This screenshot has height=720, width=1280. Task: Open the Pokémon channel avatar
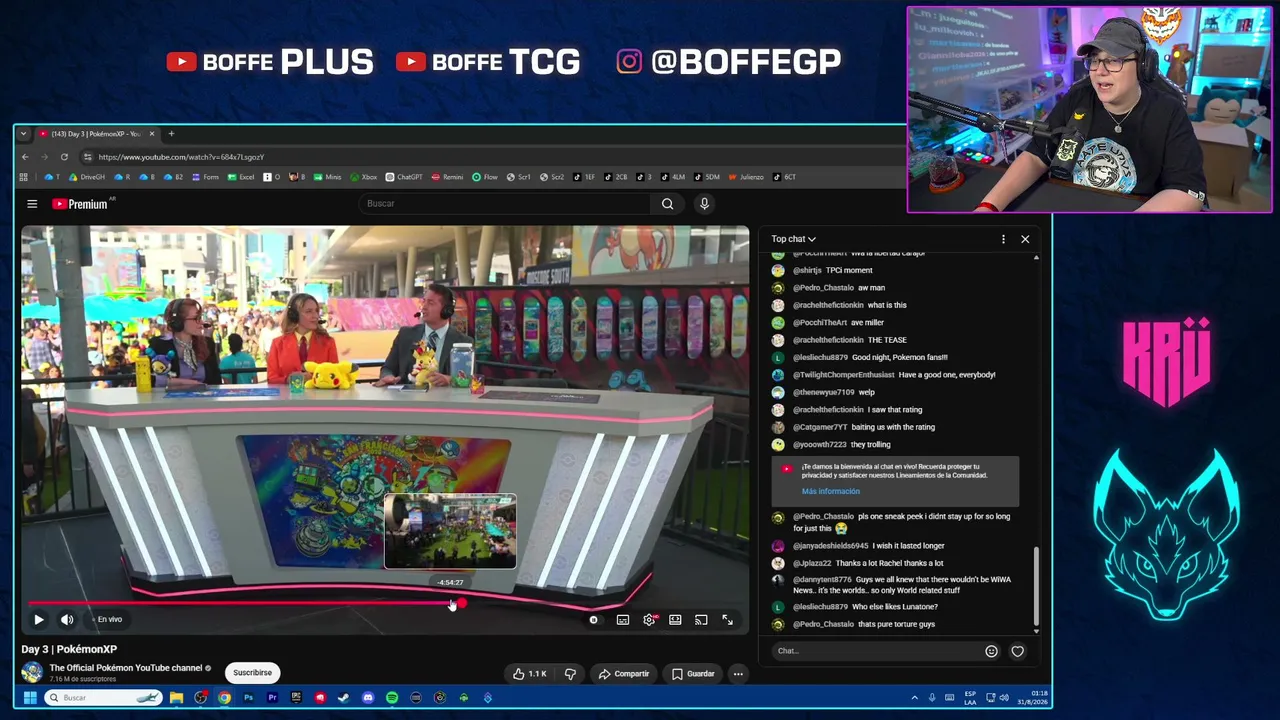pyautogui.click(x=32, y=673)
